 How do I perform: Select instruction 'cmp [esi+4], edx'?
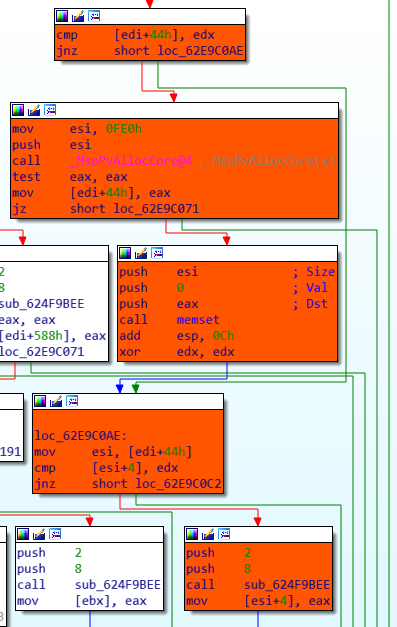pos(106,468)
